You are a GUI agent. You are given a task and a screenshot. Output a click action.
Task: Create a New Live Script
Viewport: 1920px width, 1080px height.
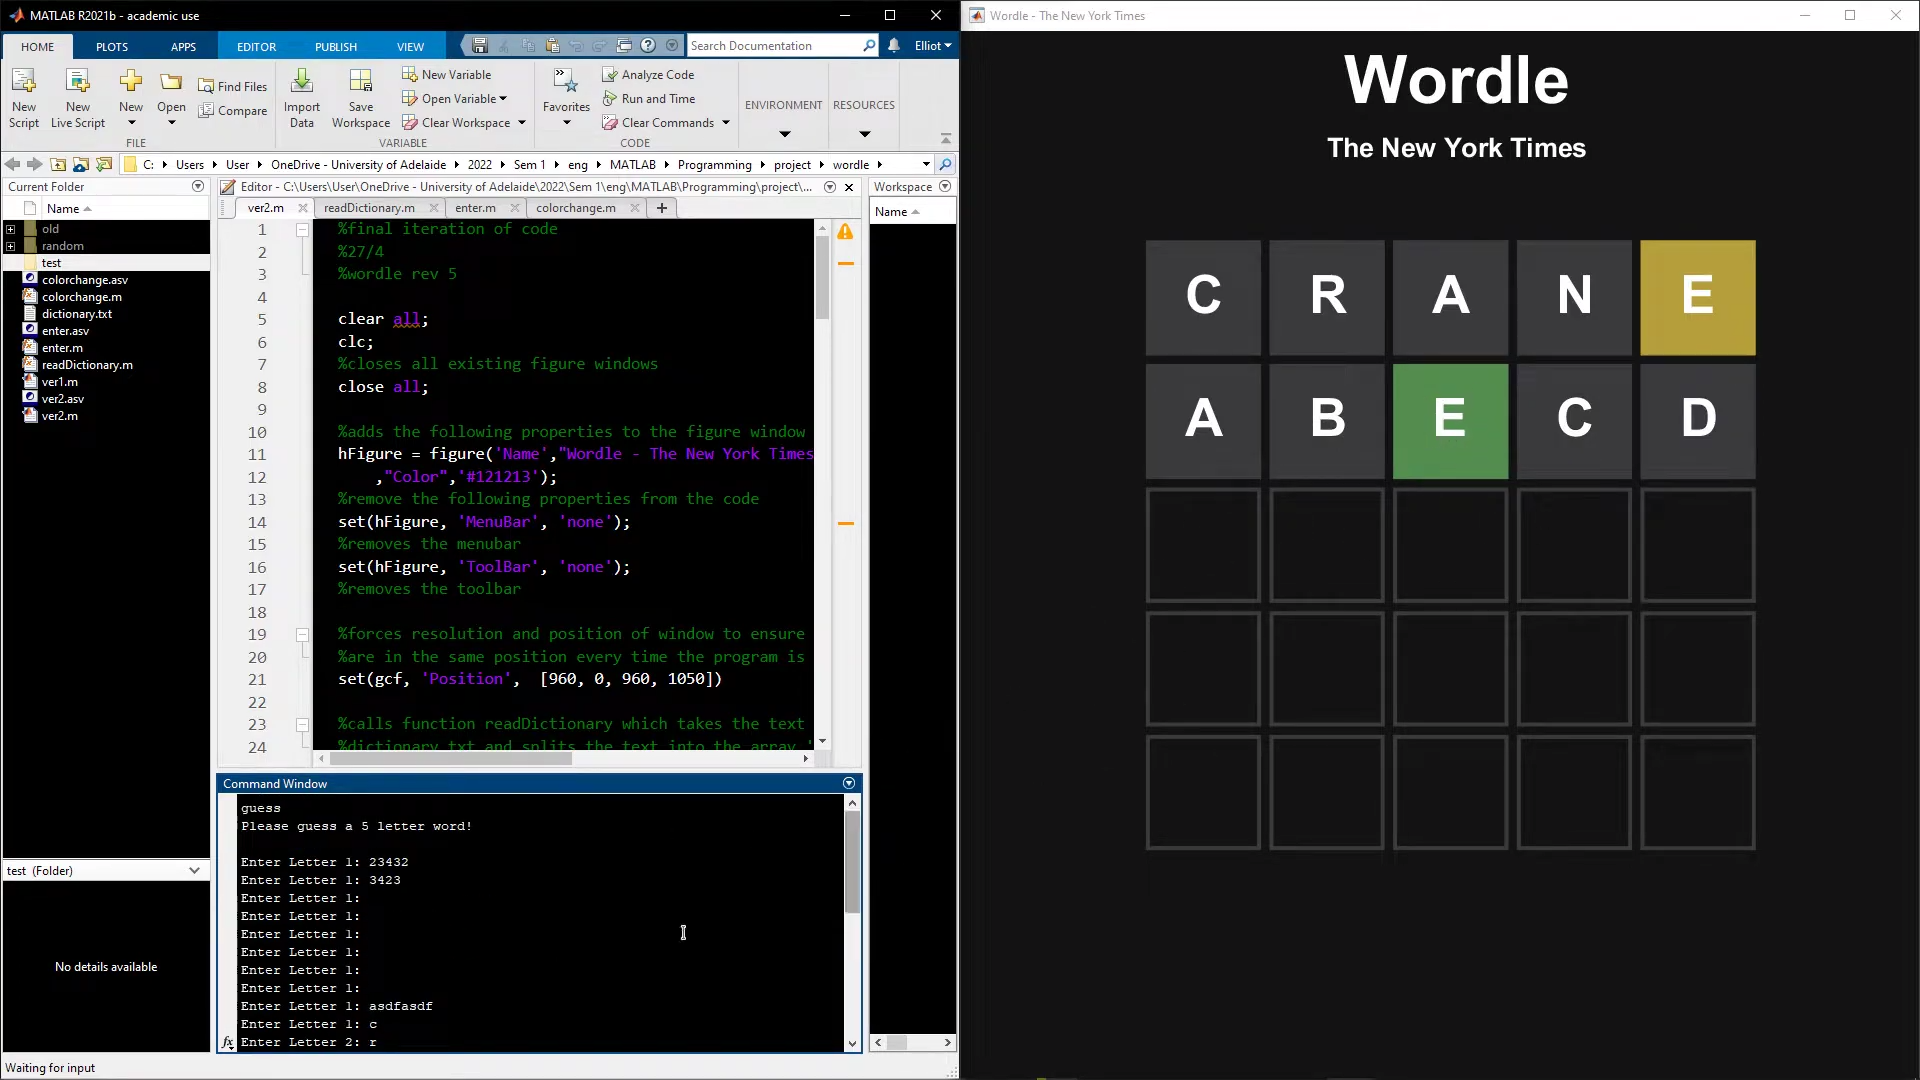(x=78, y=98)
